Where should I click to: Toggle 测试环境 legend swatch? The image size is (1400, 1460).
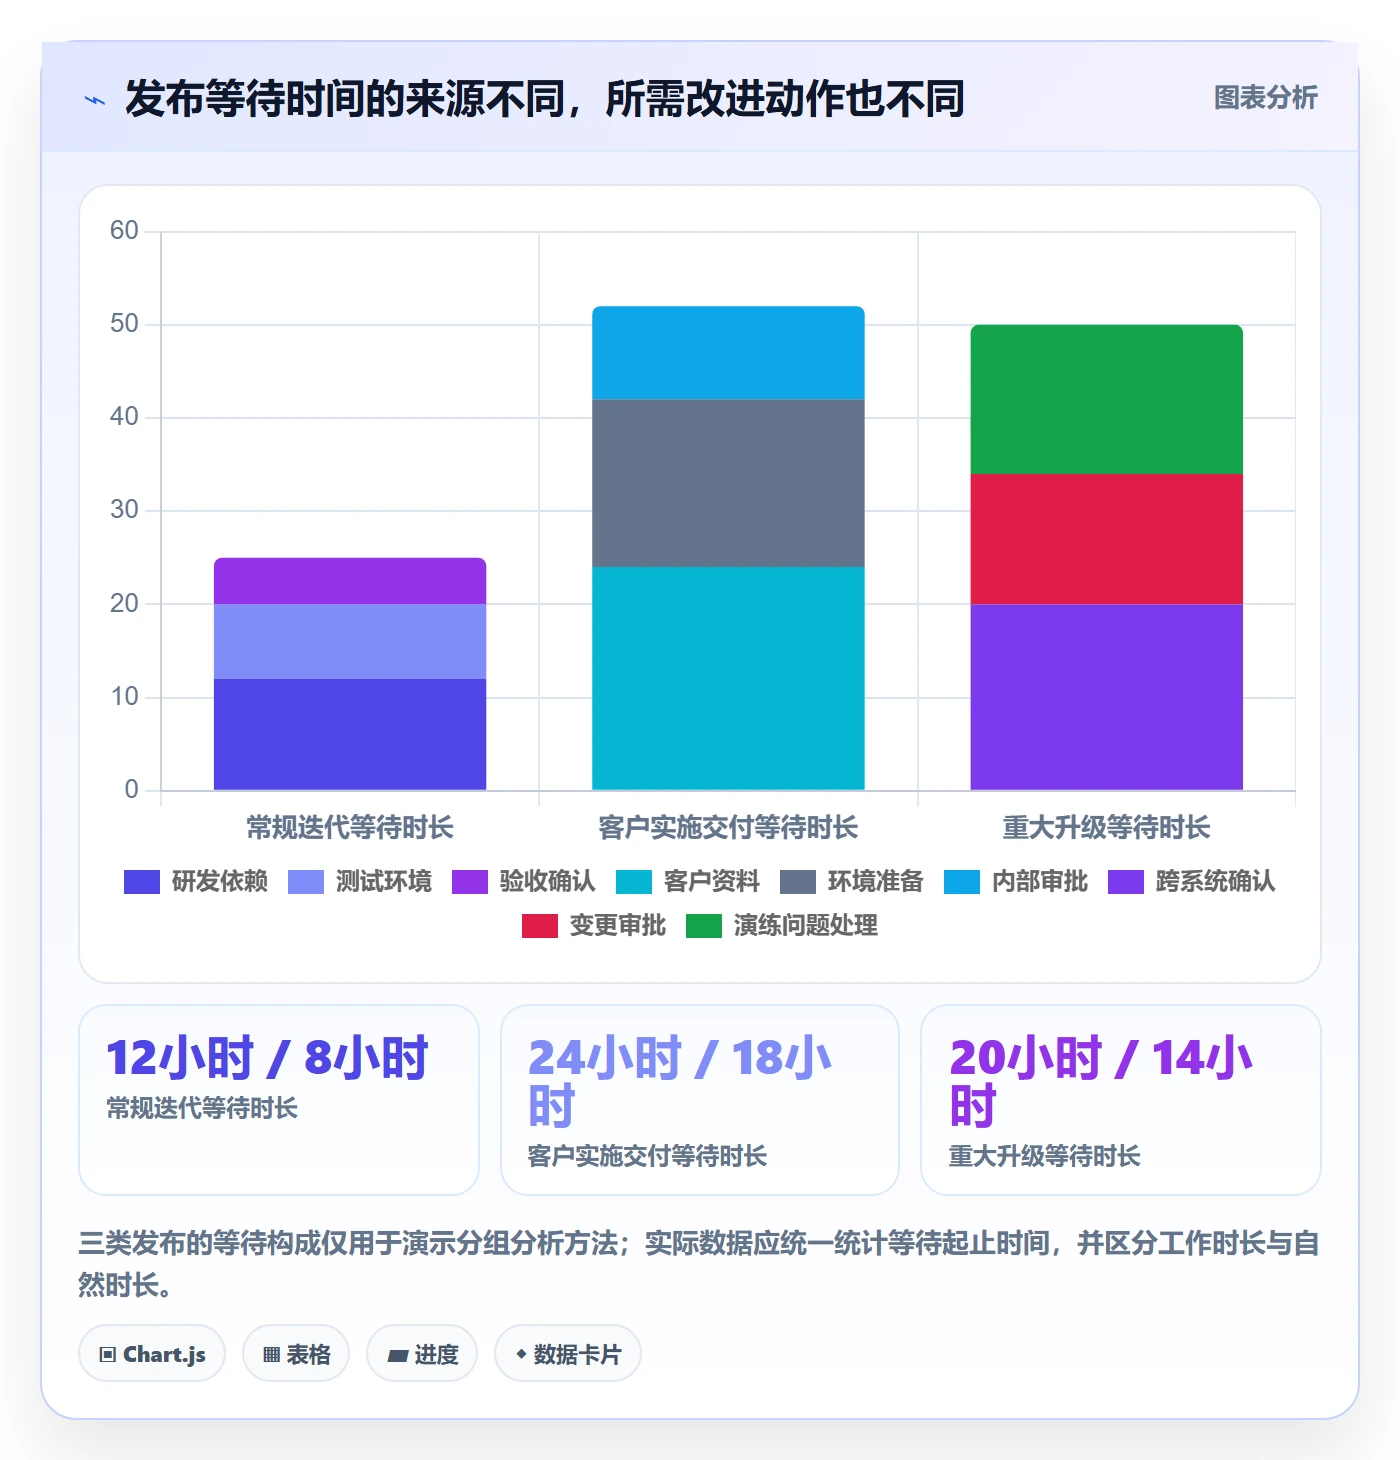[306, 882]
